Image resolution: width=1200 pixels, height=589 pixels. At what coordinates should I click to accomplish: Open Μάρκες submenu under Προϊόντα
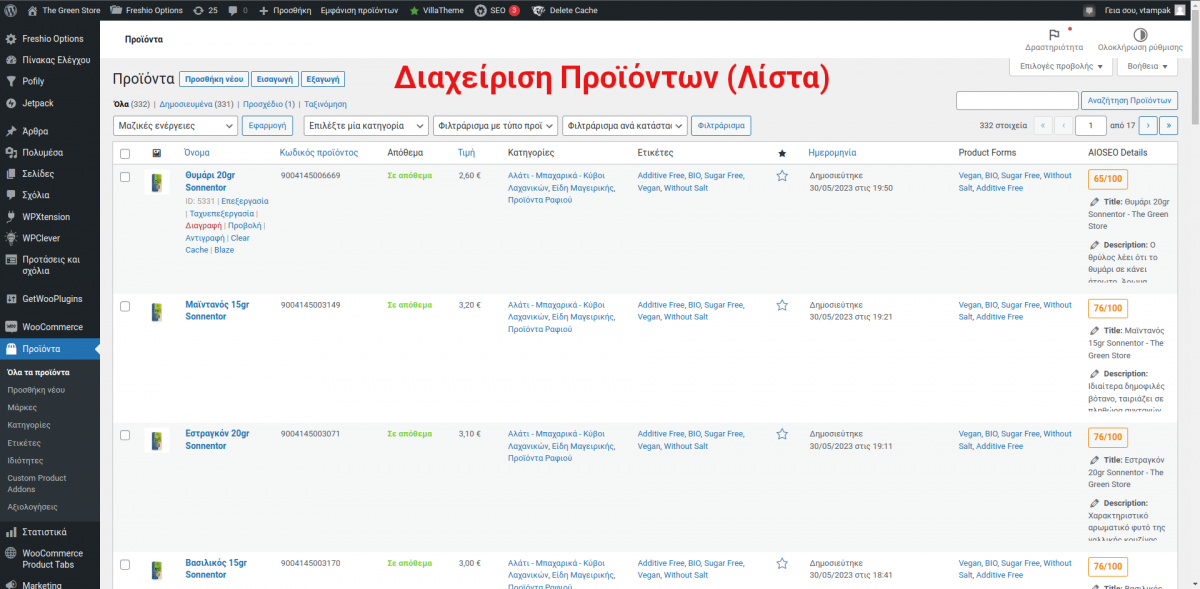point(22,407)
